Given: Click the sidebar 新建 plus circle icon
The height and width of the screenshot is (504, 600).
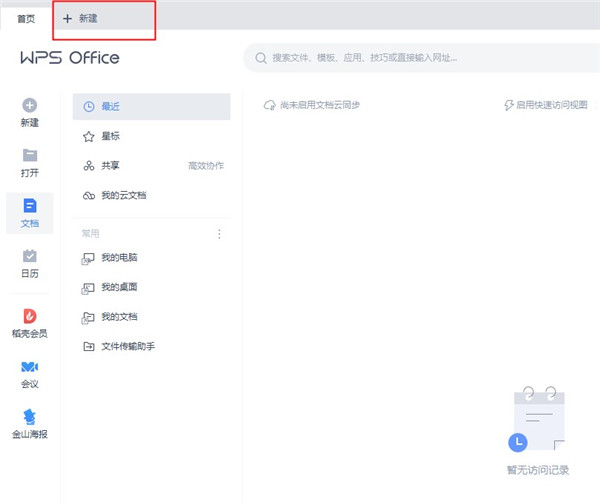Looking at the screenshot, I should [x=29, y=105].
